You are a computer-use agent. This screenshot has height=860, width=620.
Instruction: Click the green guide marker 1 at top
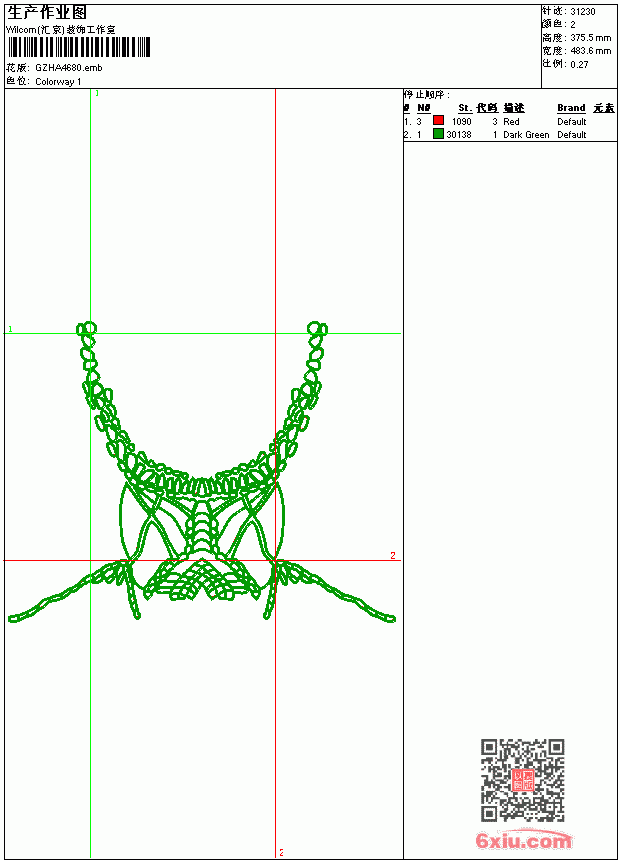[x=97, y=93]
